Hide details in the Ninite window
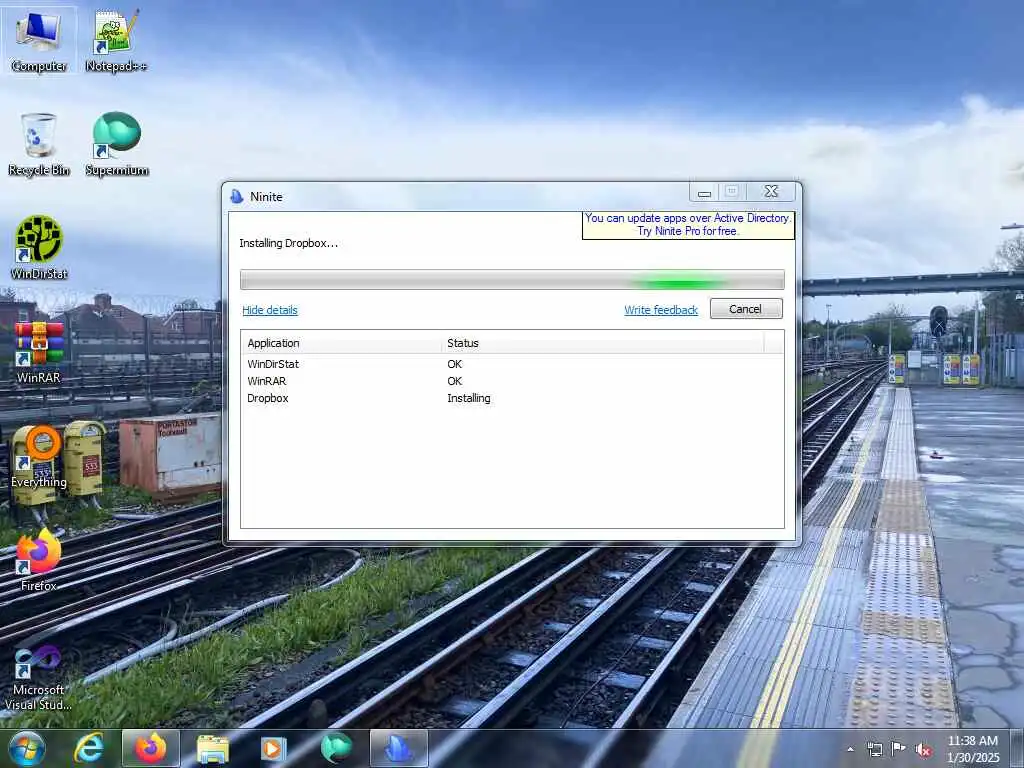This screenshot has width=1024, height=768. pos(270,310)
